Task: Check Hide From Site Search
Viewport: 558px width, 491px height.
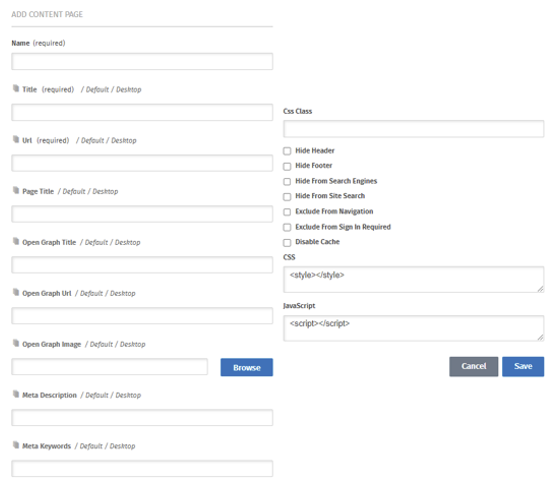Action: point(287,197)
